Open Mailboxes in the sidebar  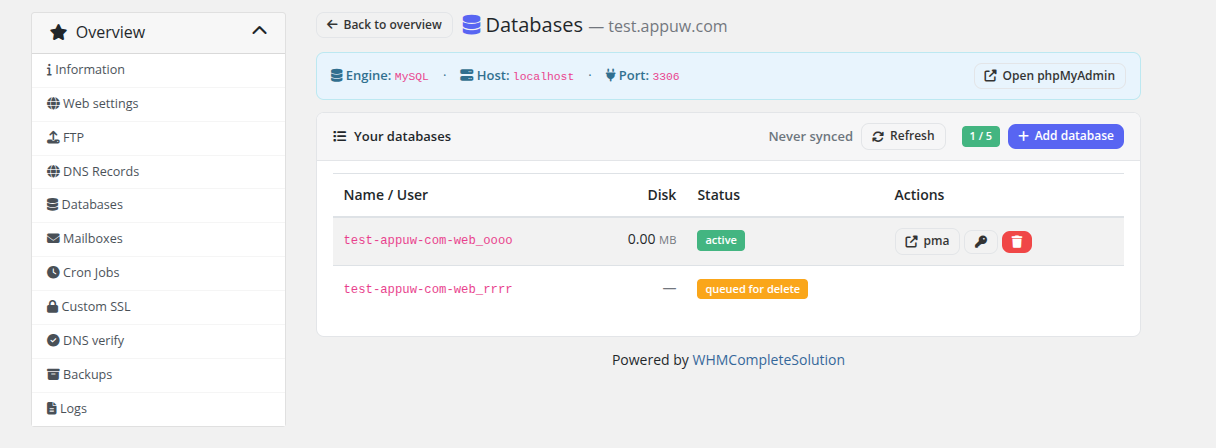tap(158, 239)
